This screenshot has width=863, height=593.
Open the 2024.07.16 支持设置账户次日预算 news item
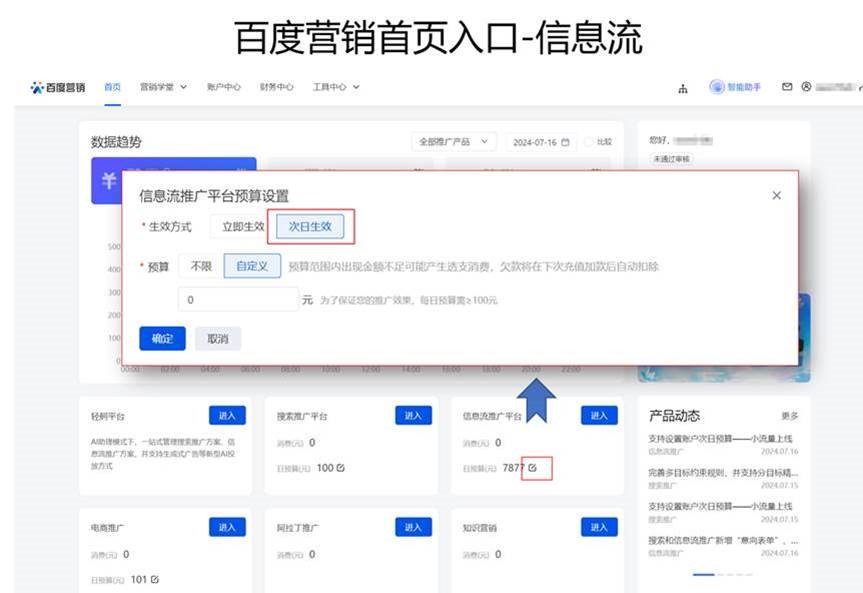tap(723, 444)
